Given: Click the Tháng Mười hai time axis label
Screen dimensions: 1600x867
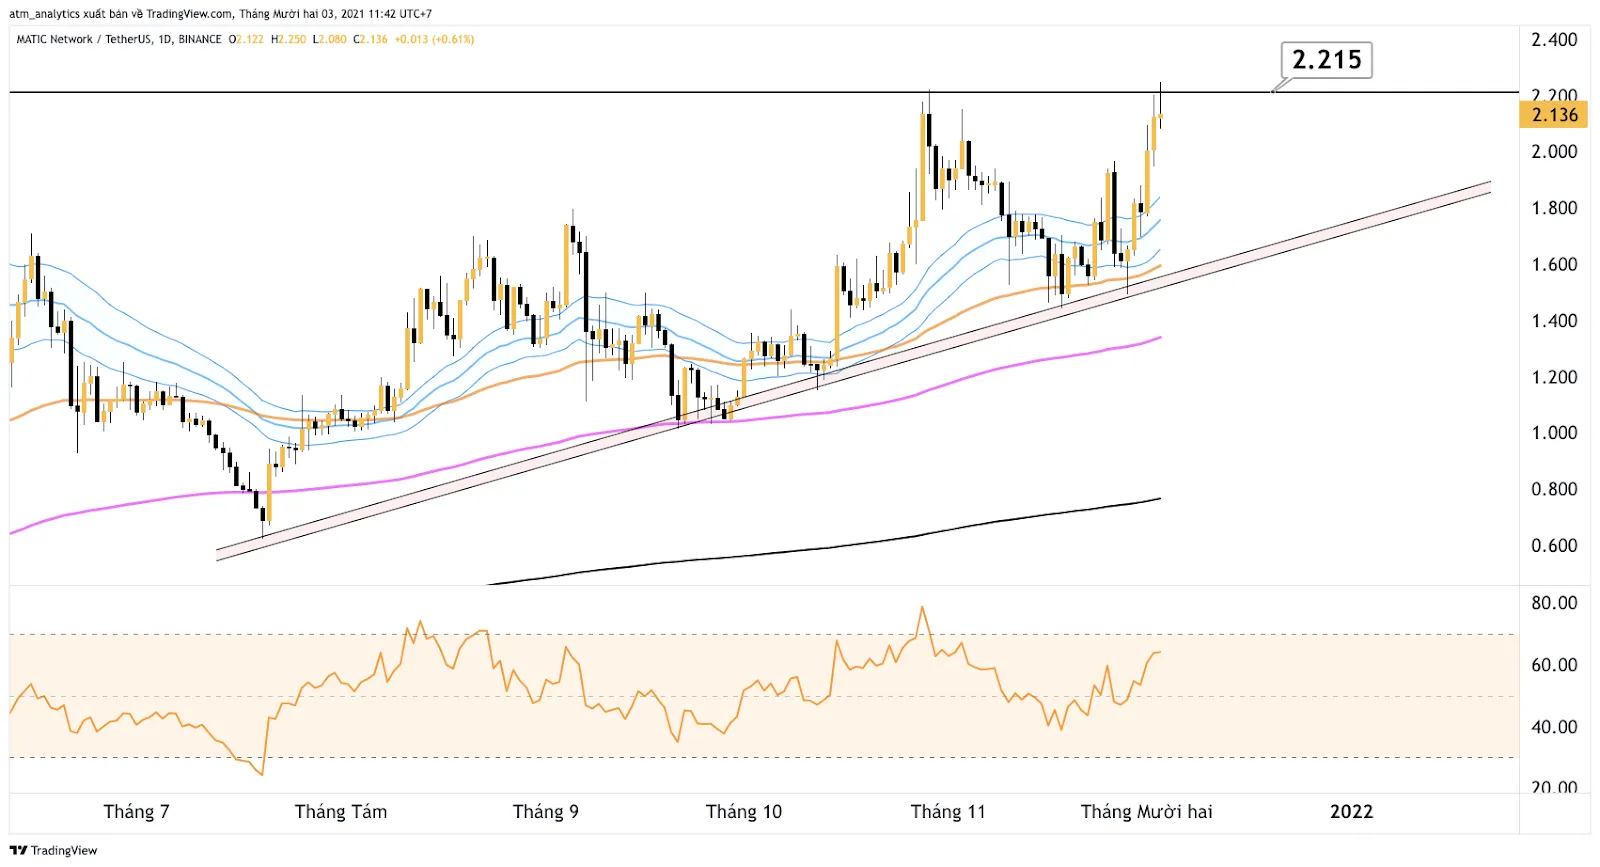Looking at the screenshot, I should pyautogui.click(x=1146, y=811).
